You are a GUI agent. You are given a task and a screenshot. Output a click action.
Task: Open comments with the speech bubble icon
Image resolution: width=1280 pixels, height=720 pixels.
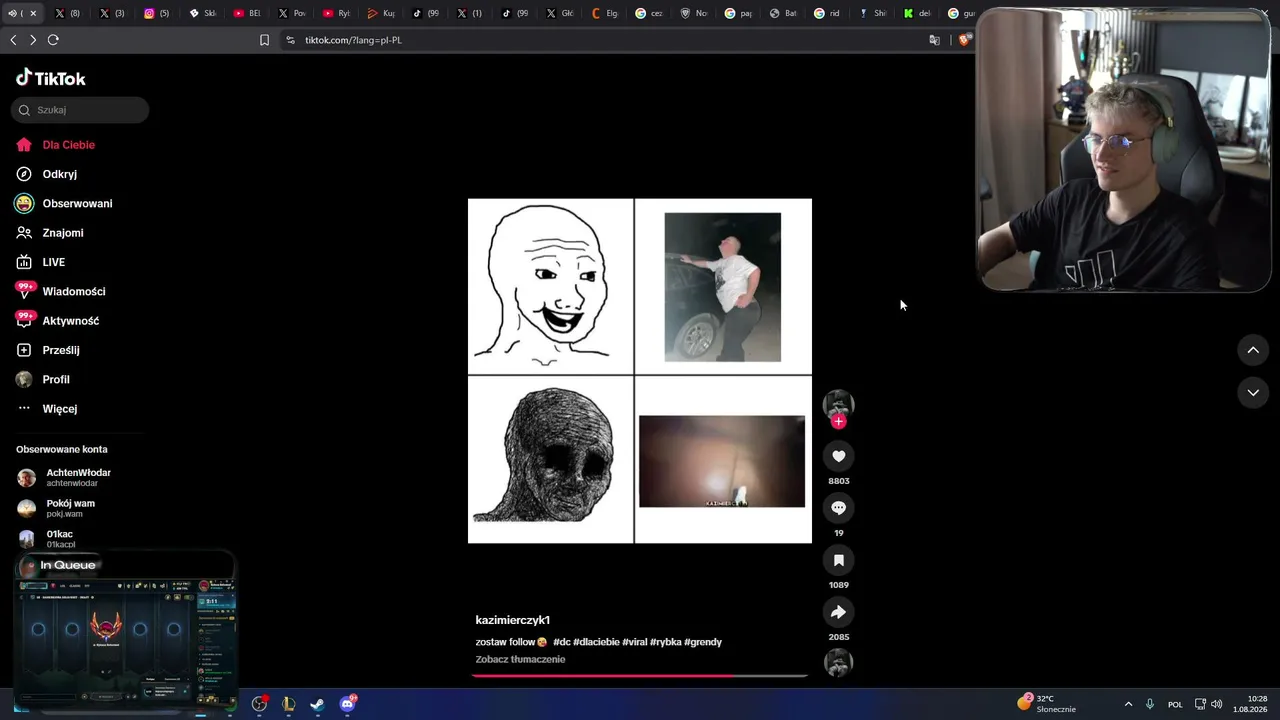pos(838,508)
